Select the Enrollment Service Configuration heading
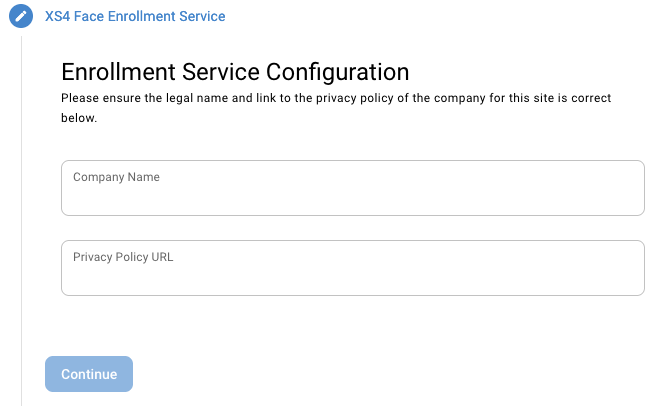Viewport: 670px width, 406px height. [235, 72]
